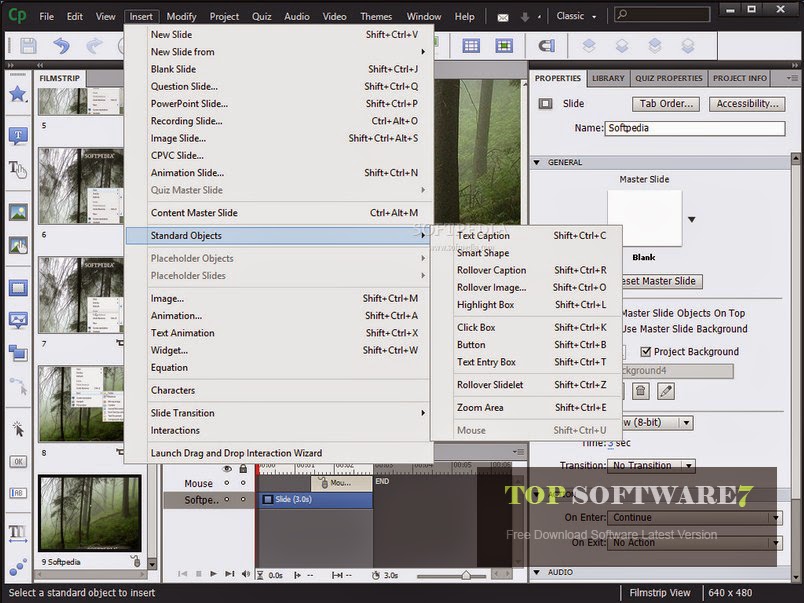The image size is (804, 603).
Task: Toggle lock dot for Mouse timeline row
Action: pos(243,483)
